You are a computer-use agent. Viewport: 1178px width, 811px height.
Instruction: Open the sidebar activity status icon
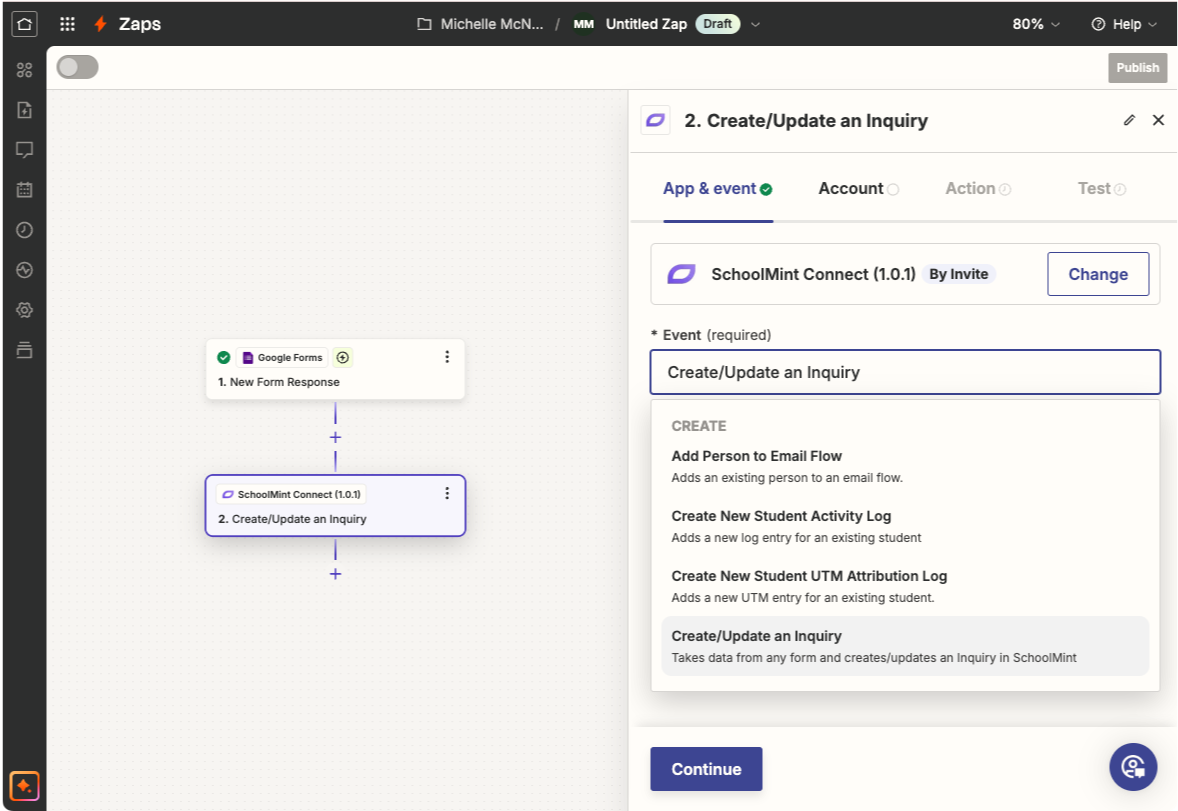pyautogui.click(x=24, y=270)
